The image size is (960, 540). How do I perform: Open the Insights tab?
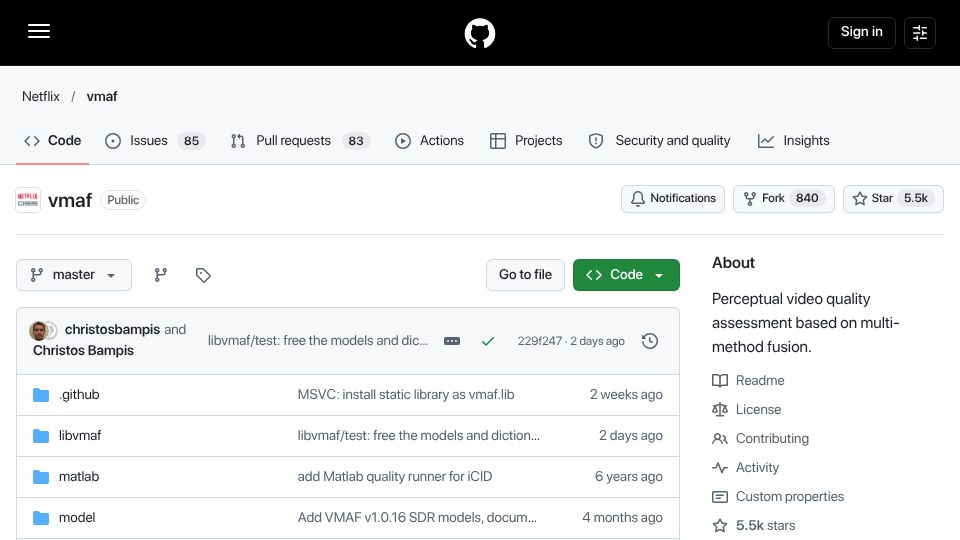point(793,141)
